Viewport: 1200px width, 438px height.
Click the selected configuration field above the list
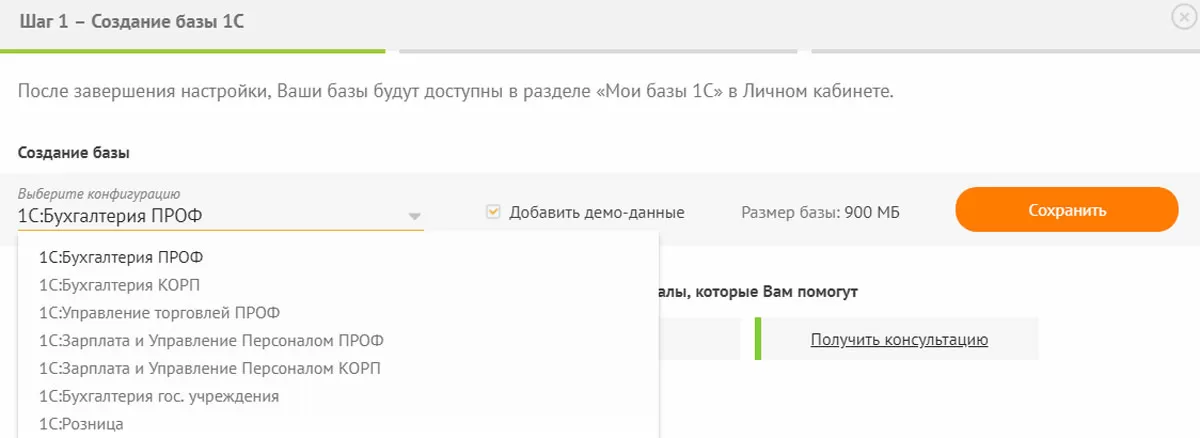tap(200, 214)
